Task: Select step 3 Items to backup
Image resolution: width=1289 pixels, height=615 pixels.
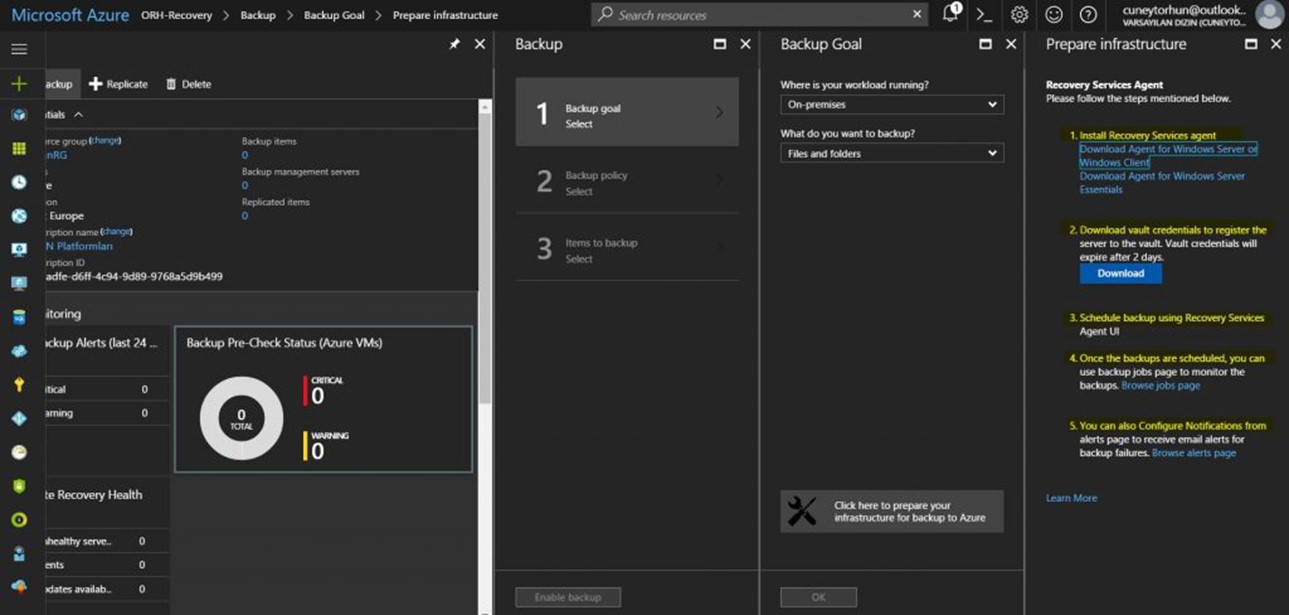Action: tap(627, 249)
